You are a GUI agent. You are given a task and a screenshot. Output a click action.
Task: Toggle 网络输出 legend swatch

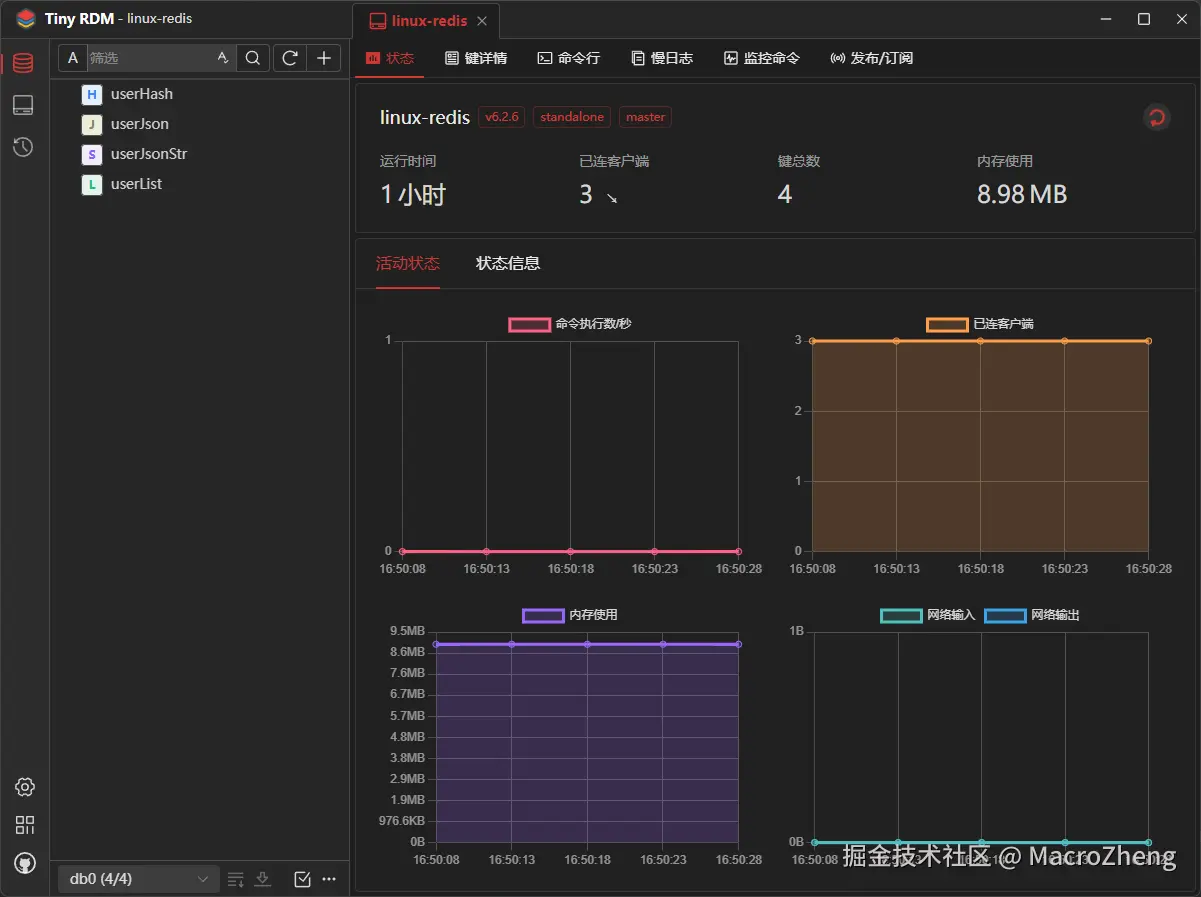click(1005, 615)
